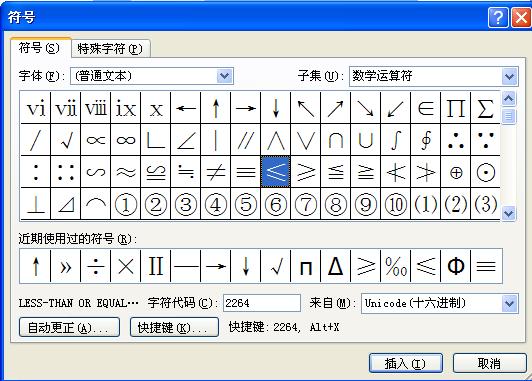Image resolution: width=532 pixels, height=381 pixels.
Task: Open the 字体 font dropdown
Action: 224,76
